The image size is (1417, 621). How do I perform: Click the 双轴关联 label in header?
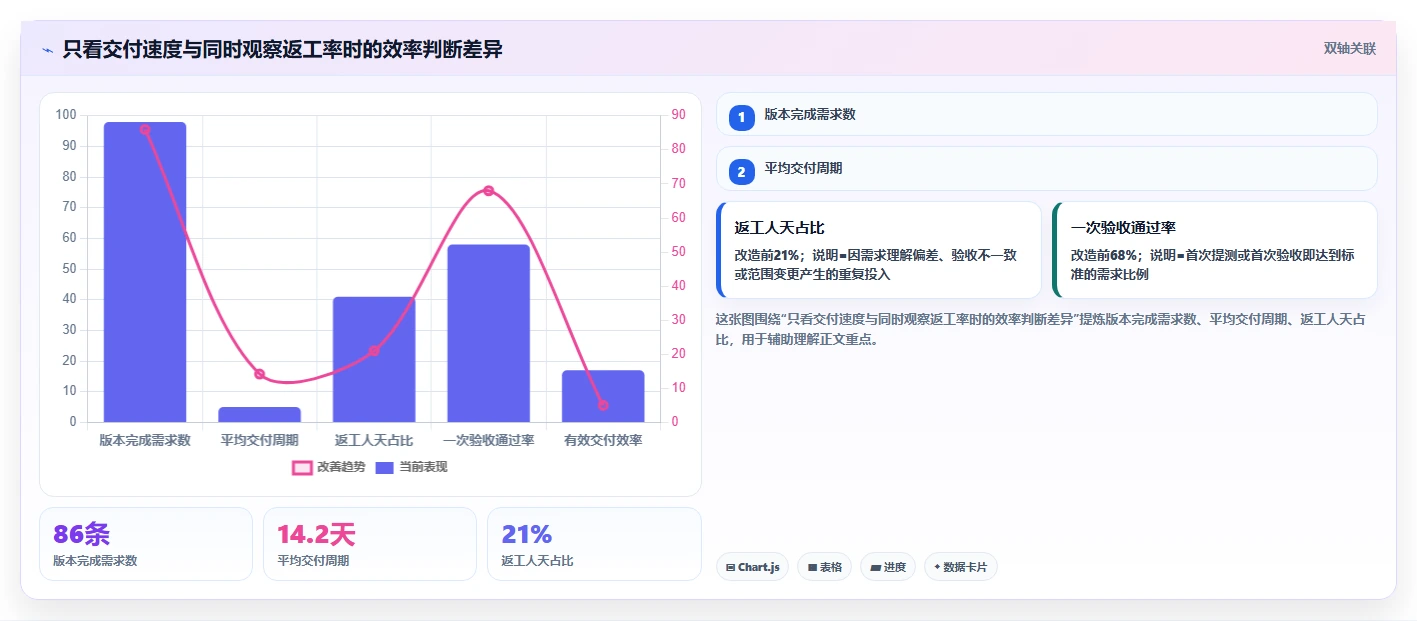1350,48
